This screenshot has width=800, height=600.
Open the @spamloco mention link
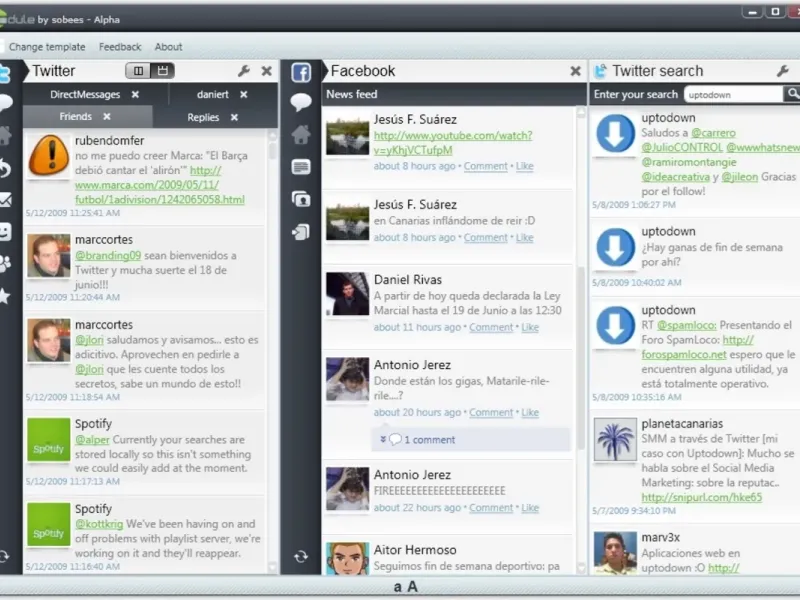(686, 326)
